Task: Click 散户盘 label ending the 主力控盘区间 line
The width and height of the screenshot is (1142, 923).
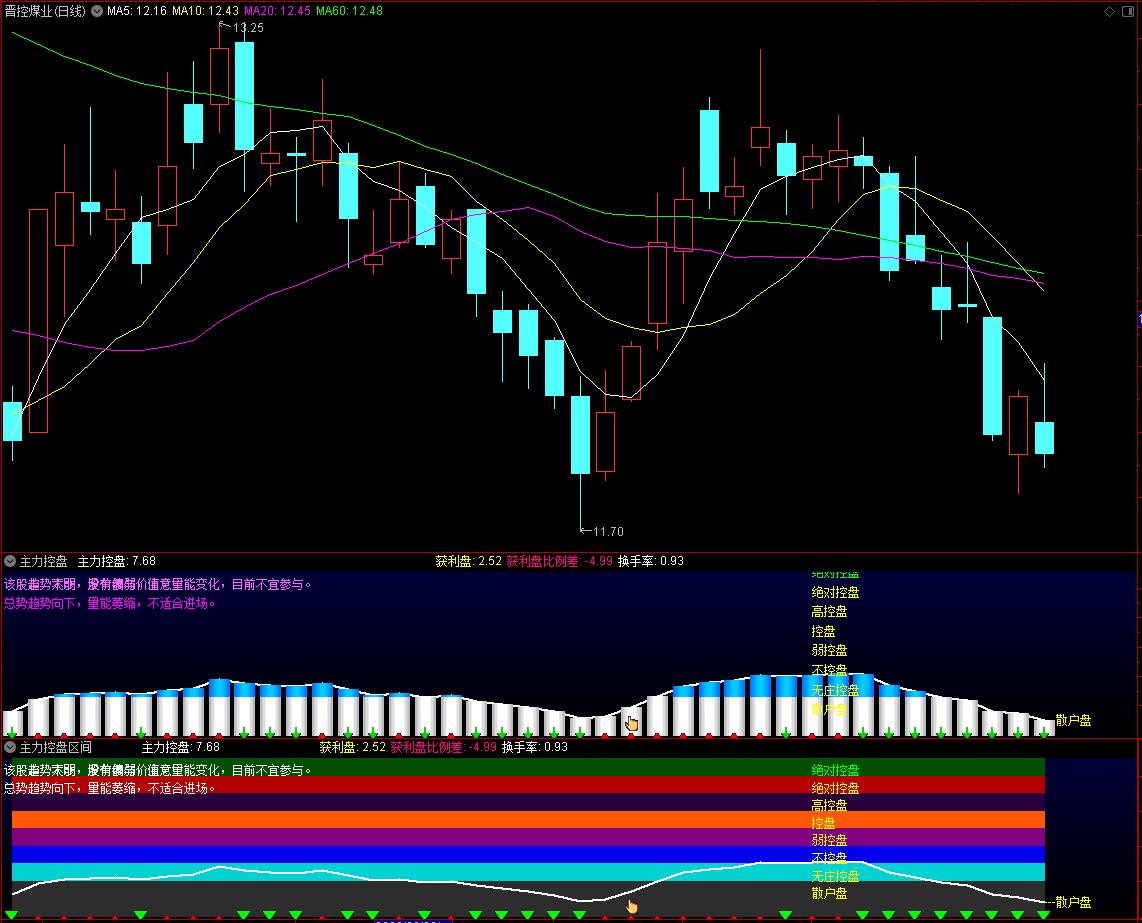Action: [x=1074, y=903]
